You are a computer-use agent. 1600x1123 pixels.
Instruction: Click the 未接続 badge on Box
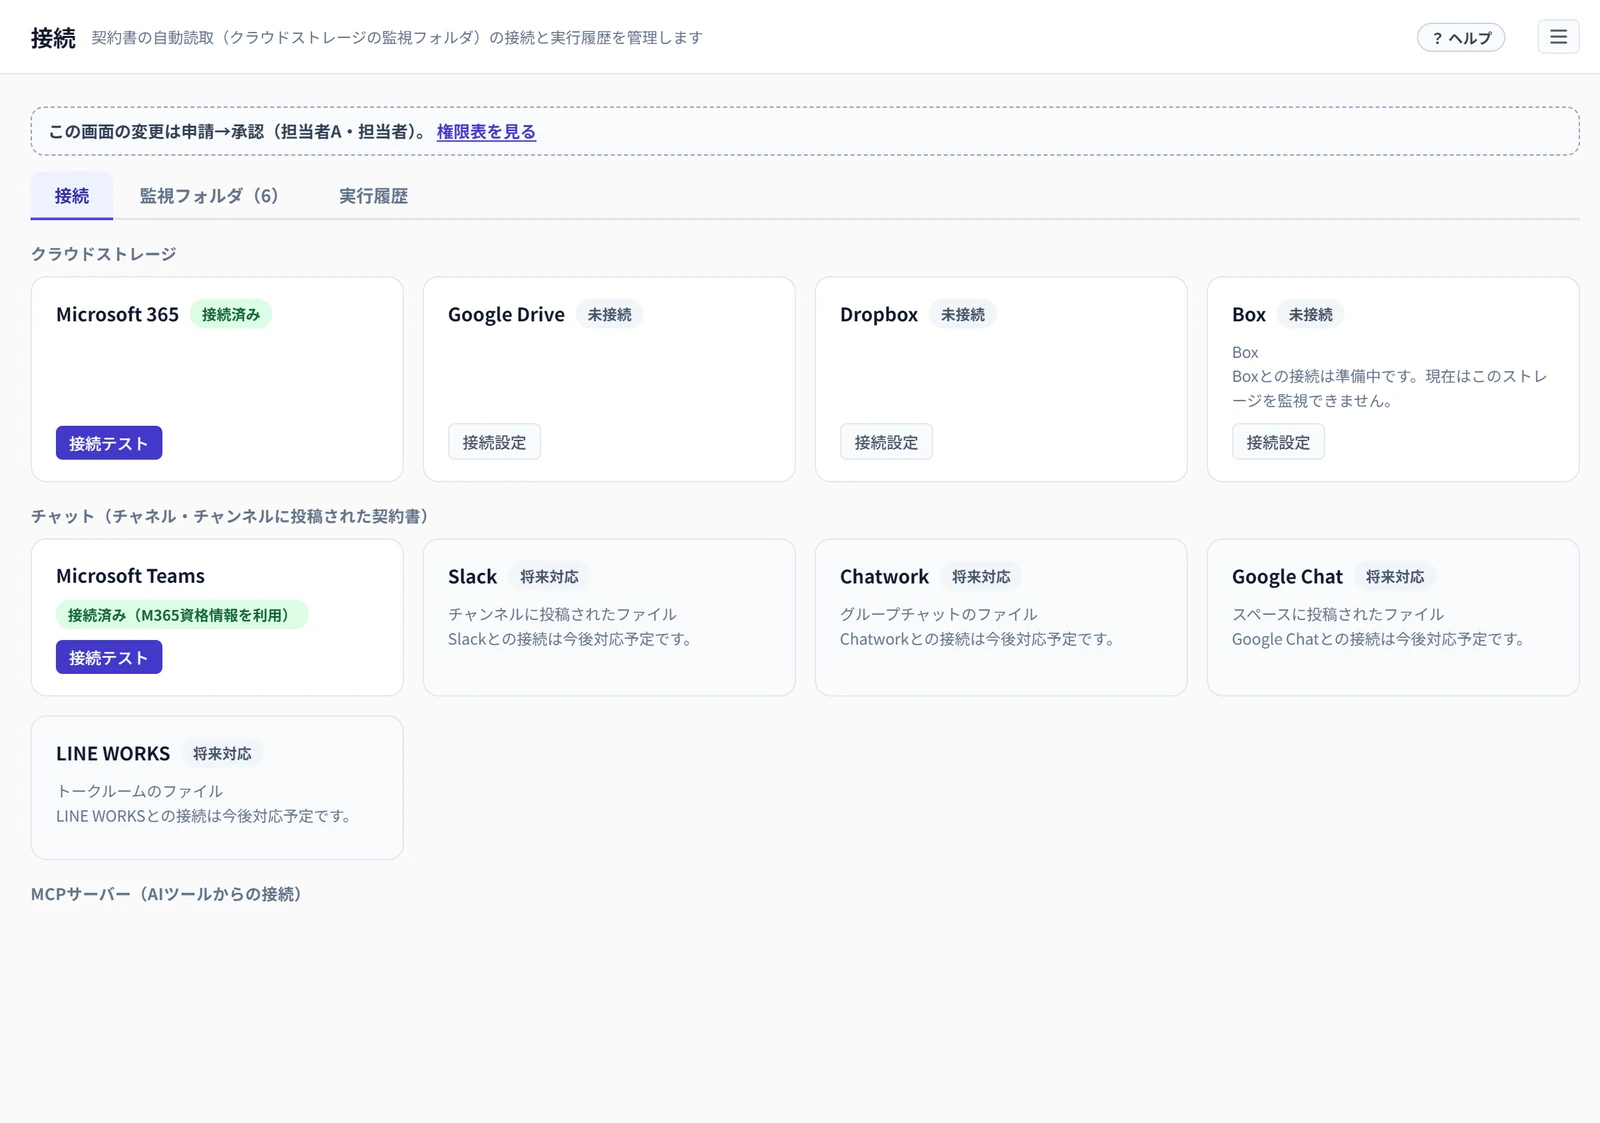point(1311,314)
